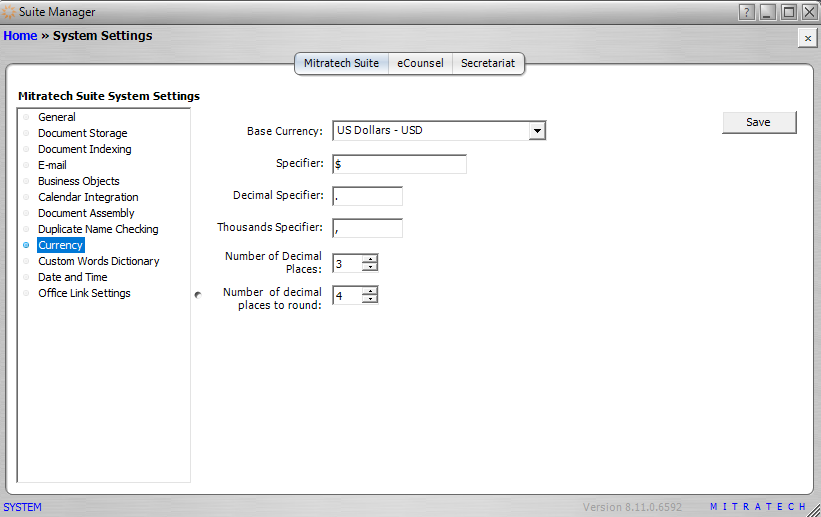Viewport: 821px width, 517px height.
Task: Click the SYSTEM user label in status bar
Action: coord(23,507)
